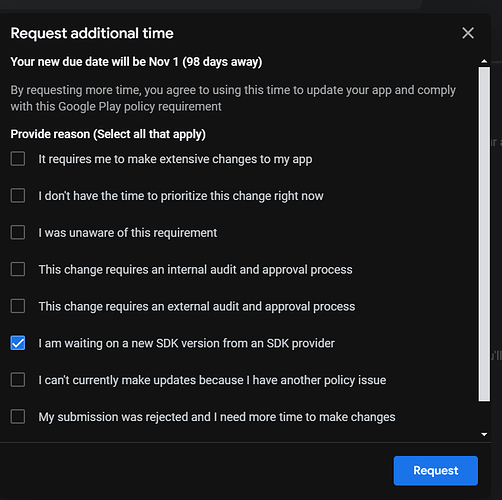Enable 'I was unaware of this requirement' checkbox
The image size is (502, 500).
point(18,232)
